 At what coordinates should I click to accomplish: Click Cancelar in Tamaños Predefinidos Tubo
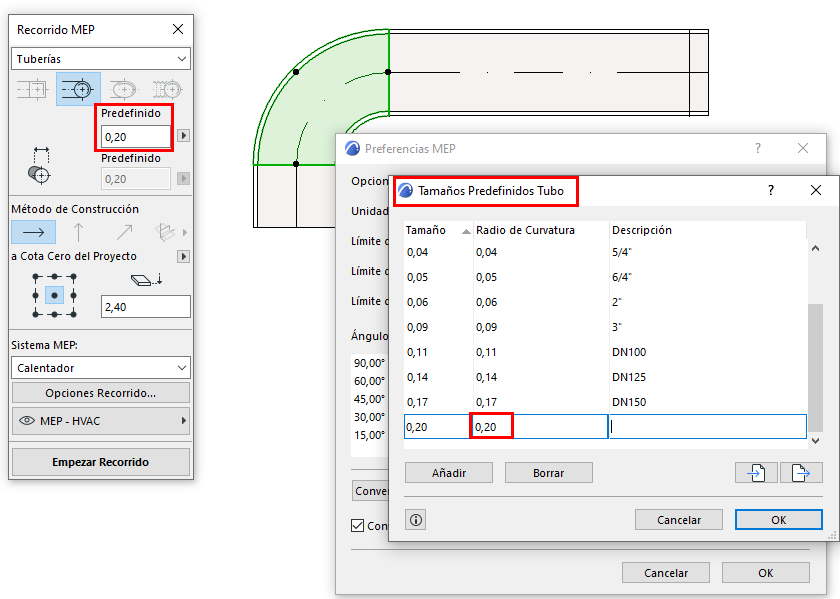click(679, 520)
